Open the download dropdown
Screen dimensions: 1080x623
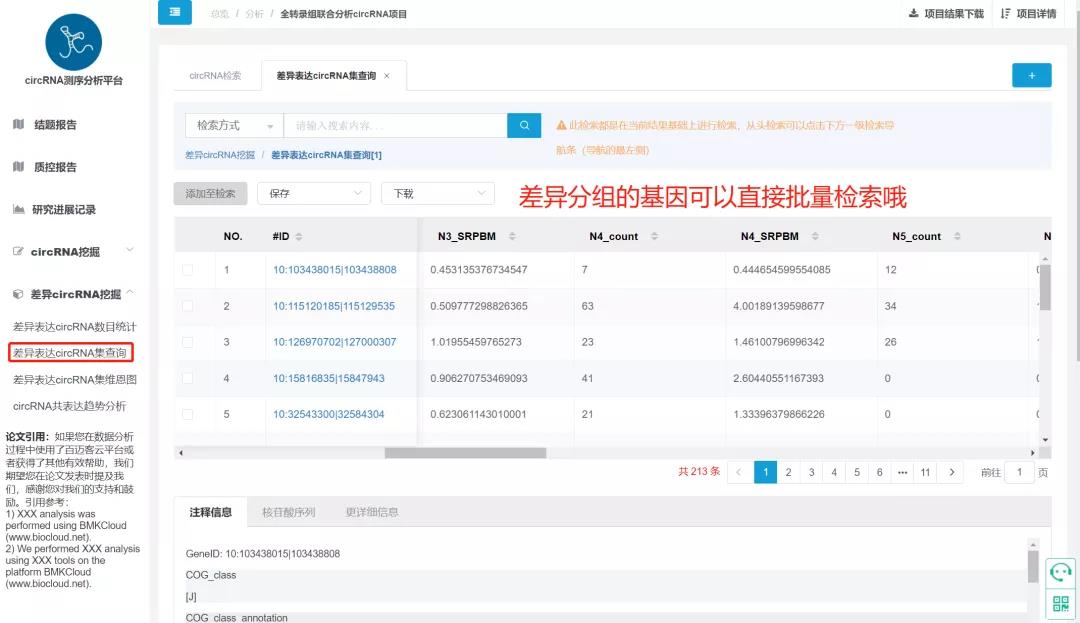437,193
